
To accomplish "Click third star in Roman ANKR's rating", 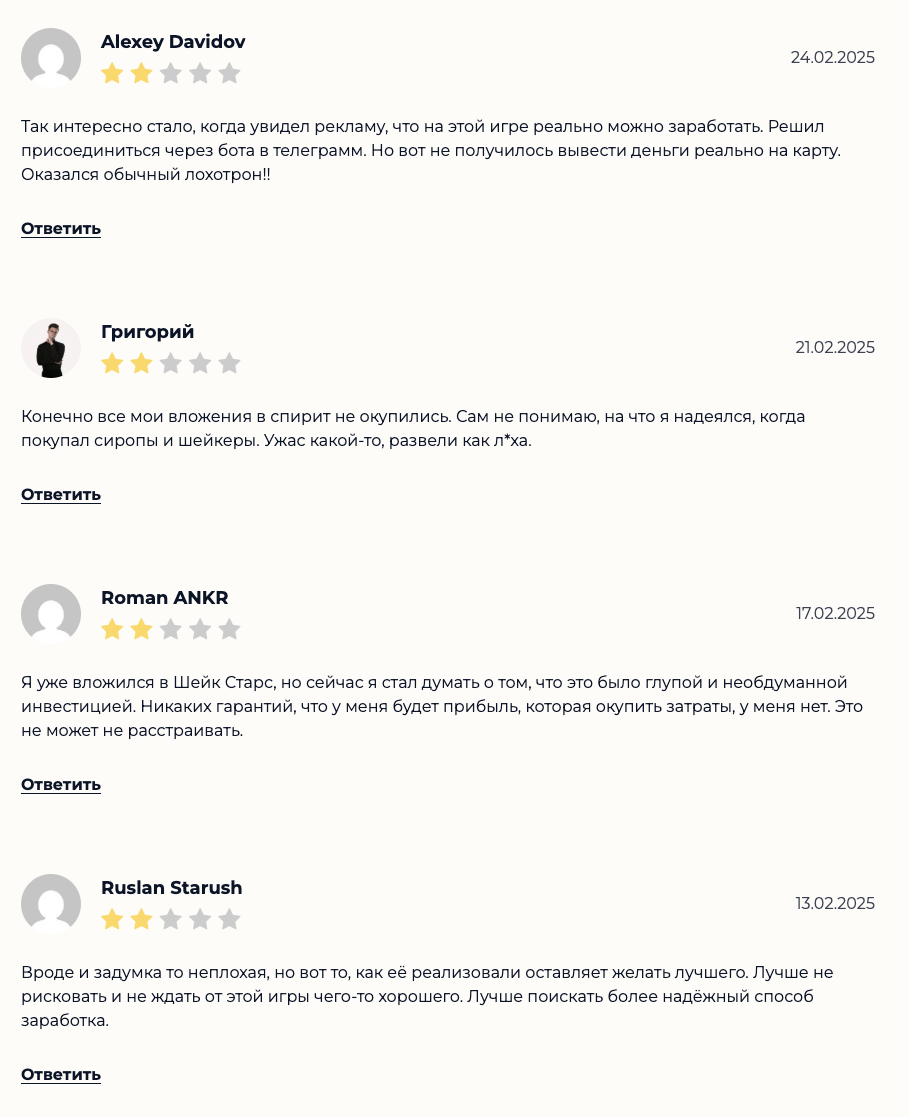I will coord(171,629).
